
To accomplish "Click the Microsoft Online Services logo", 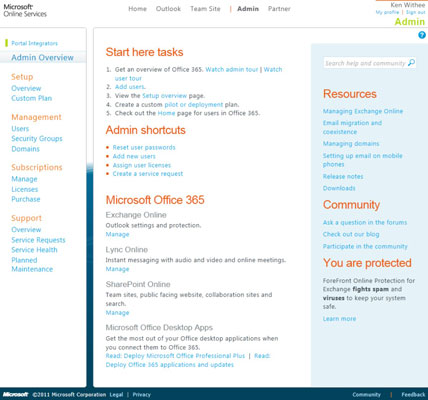I will [x=25, y=10].
